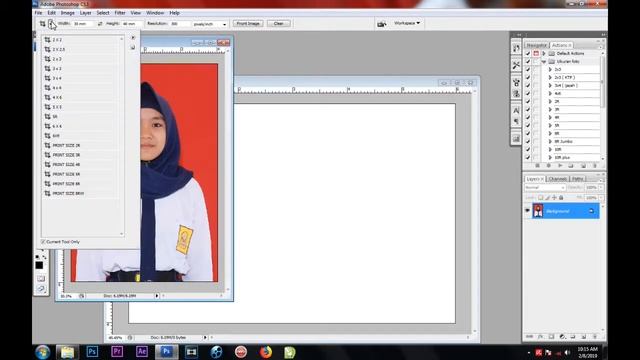Click the Resolution input field
Image resolution: width=640 pixels, height=360 pixels.
pos(180,24)
